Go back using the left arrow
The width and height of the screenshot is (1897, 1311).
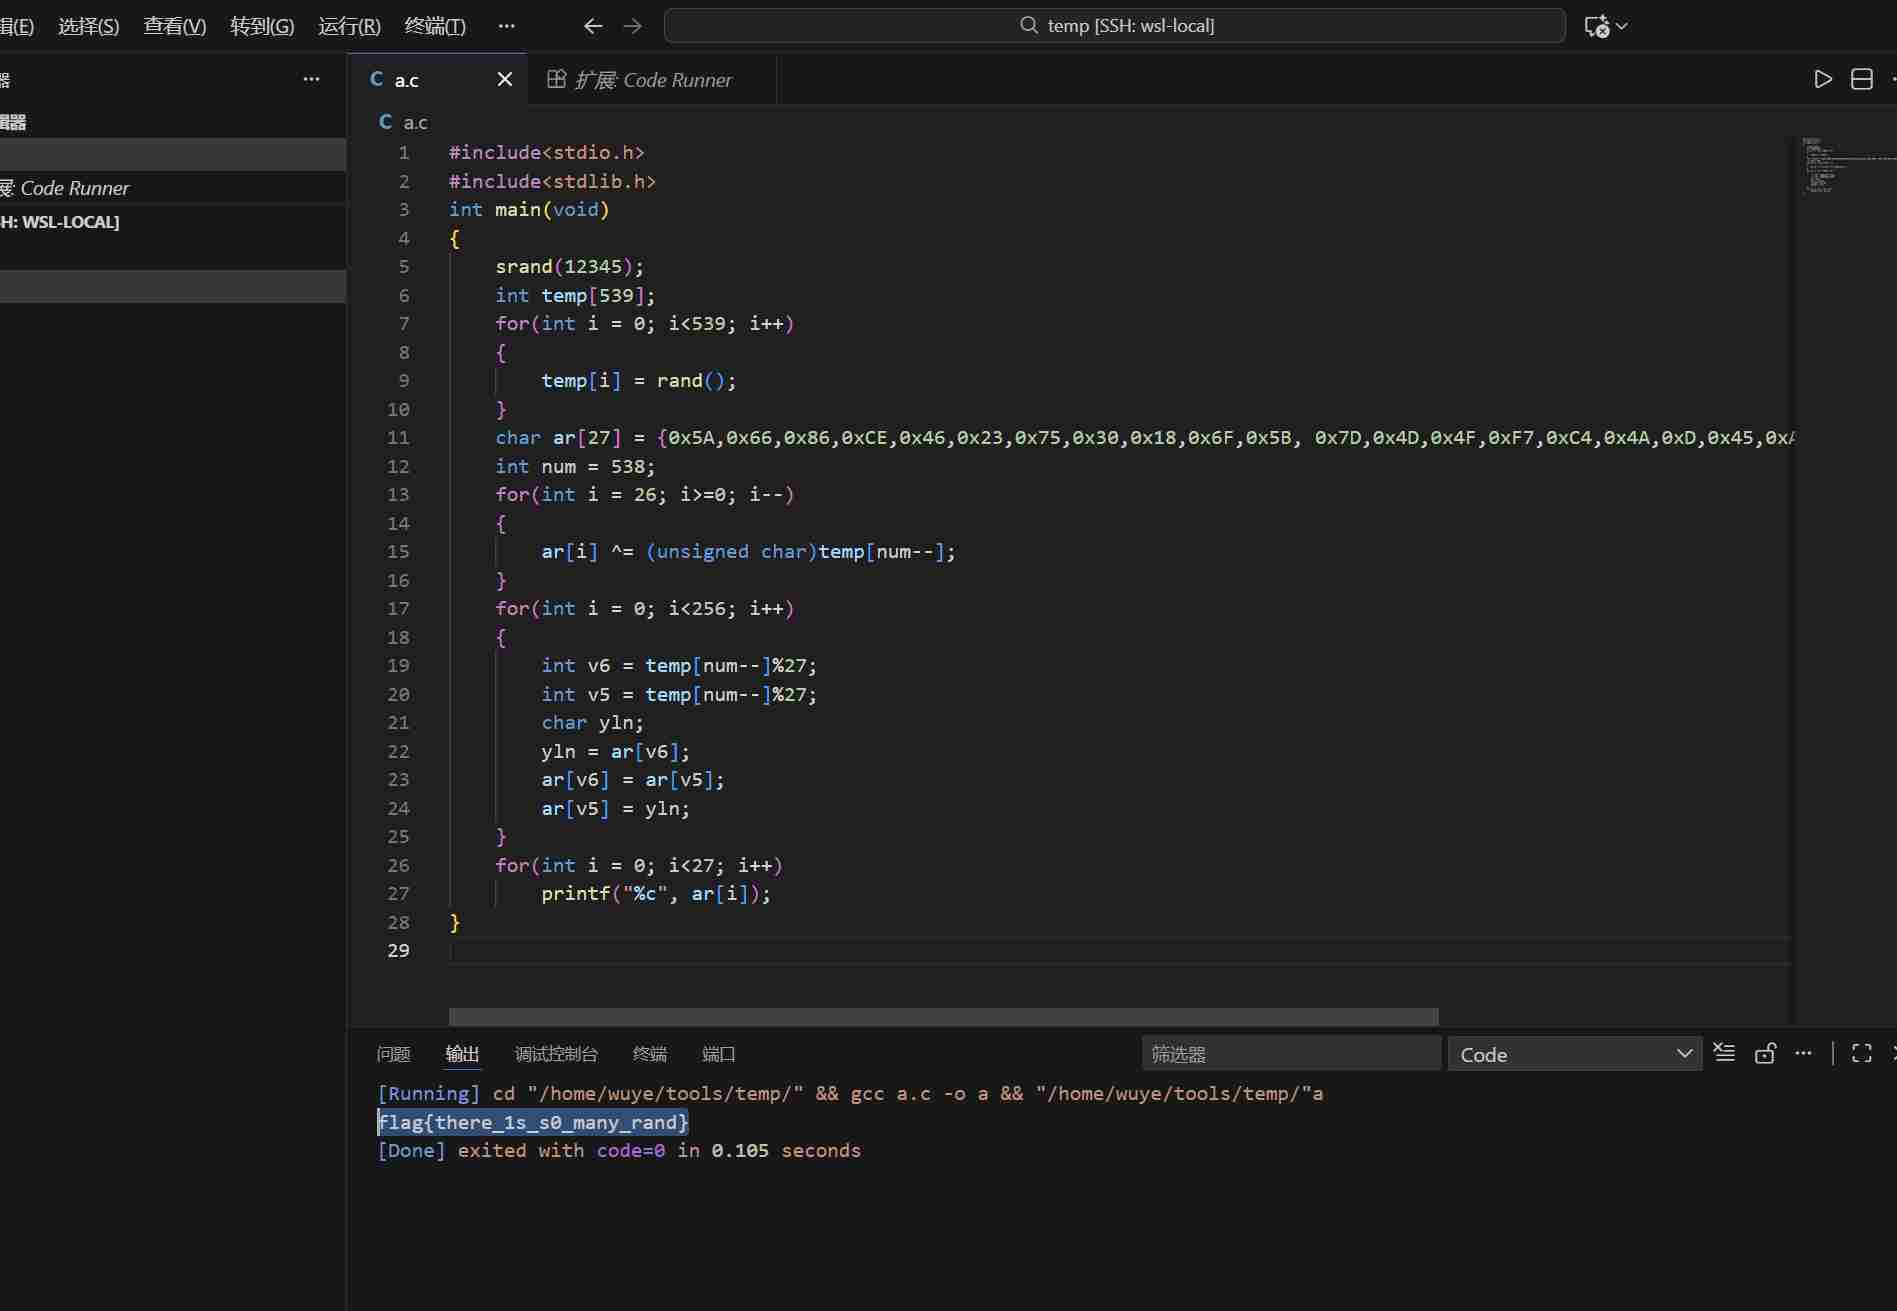[593, 26]
